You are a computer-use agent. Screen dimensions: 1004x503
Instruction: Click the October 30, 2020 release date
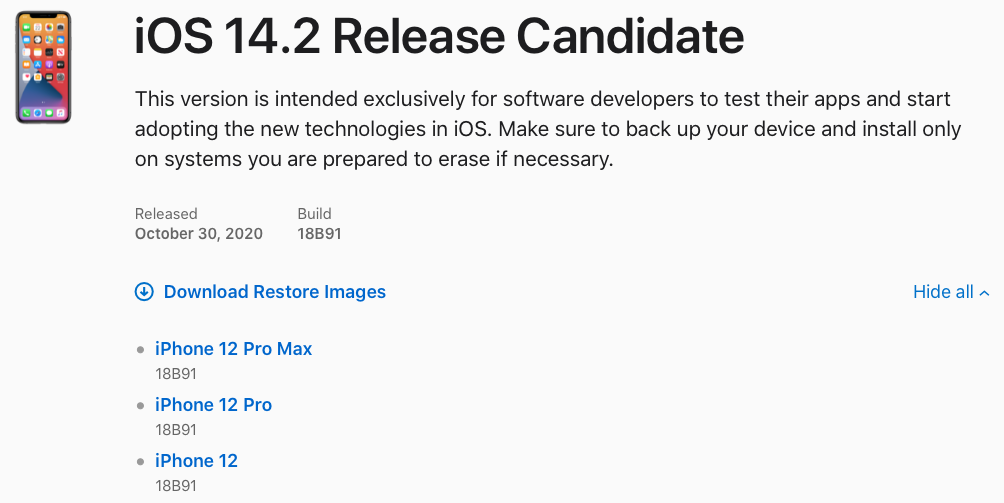(x=198, y=234)
